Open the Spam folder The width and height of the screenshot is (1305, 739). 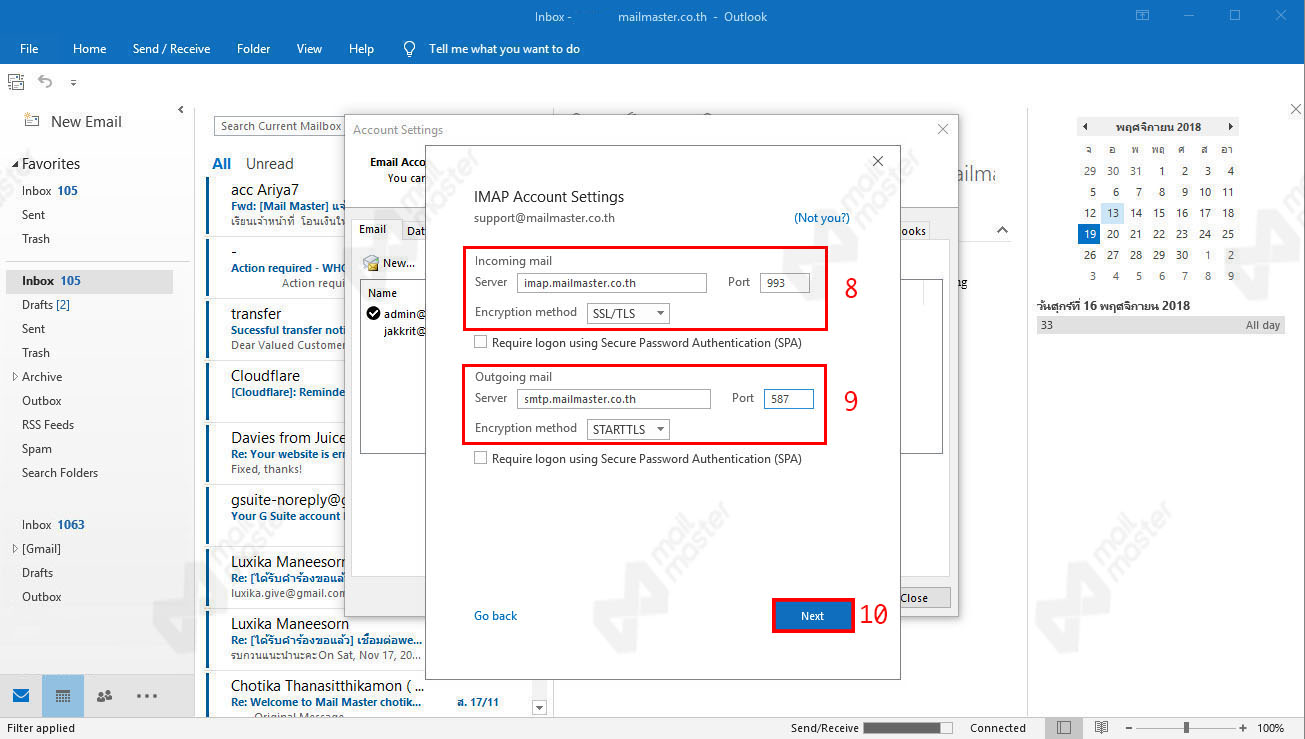pyautogui.click(x=37, y=449)
